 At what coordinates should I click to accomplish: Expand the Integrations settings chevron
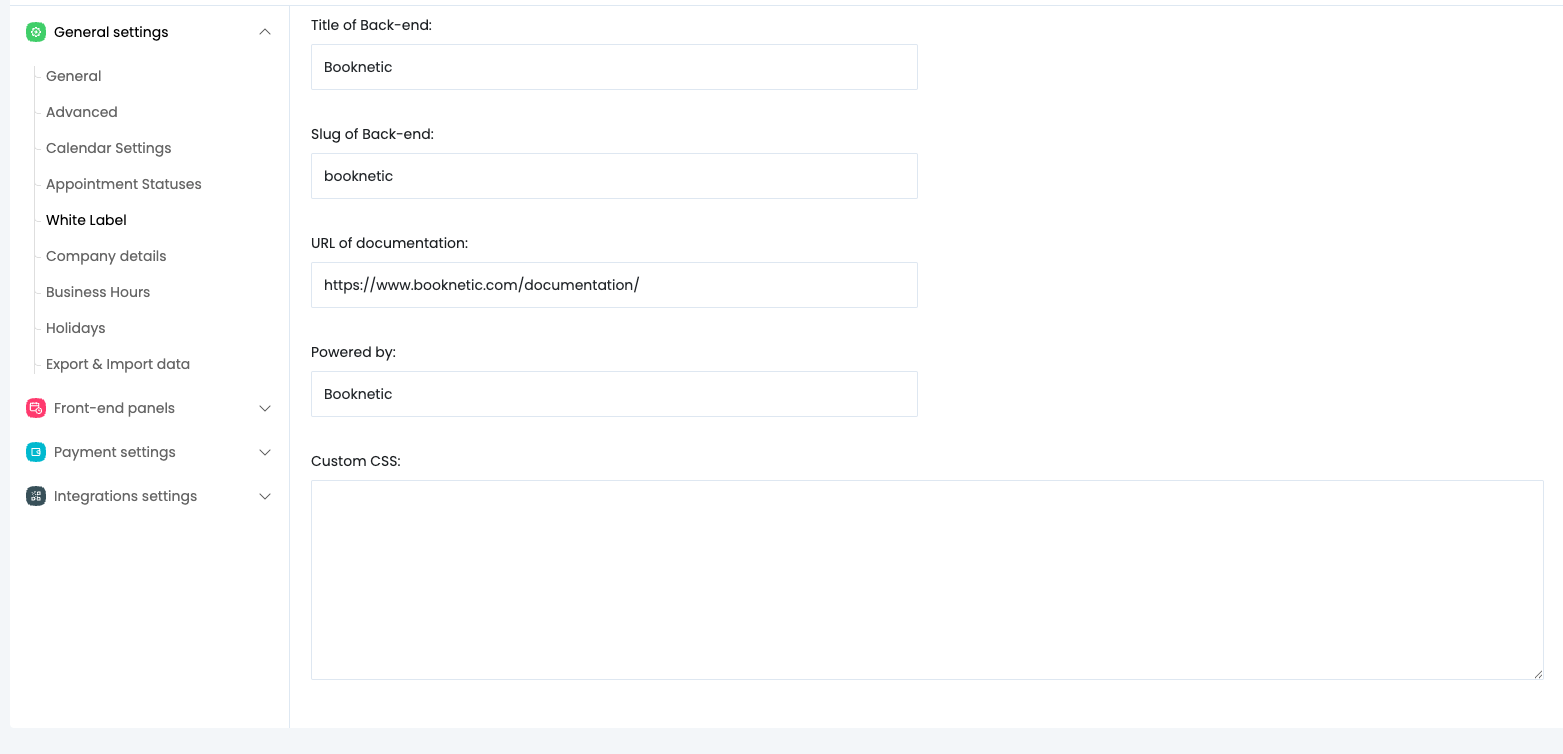coord(265,496)
